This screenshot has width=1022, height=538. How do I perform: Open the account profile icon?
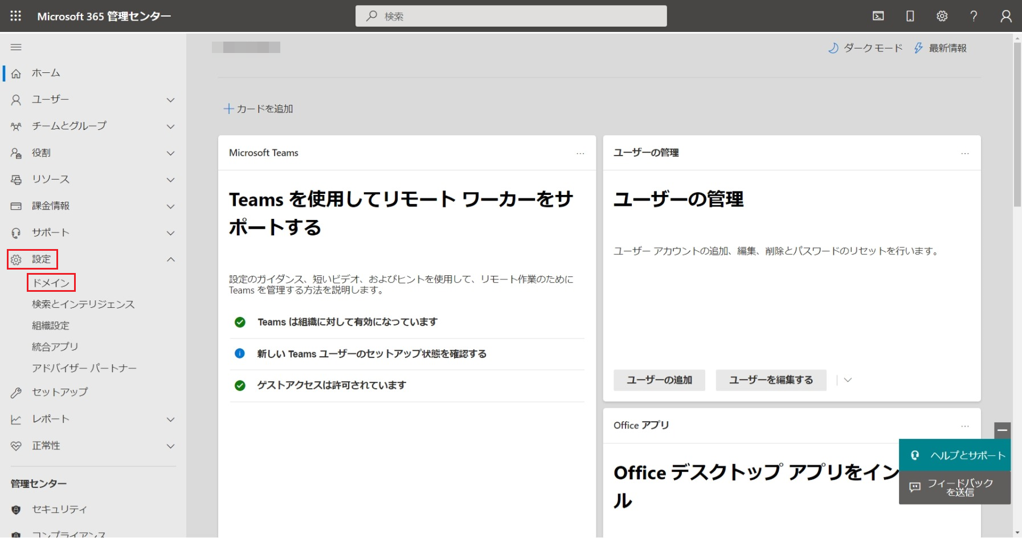pos(1006,16)
